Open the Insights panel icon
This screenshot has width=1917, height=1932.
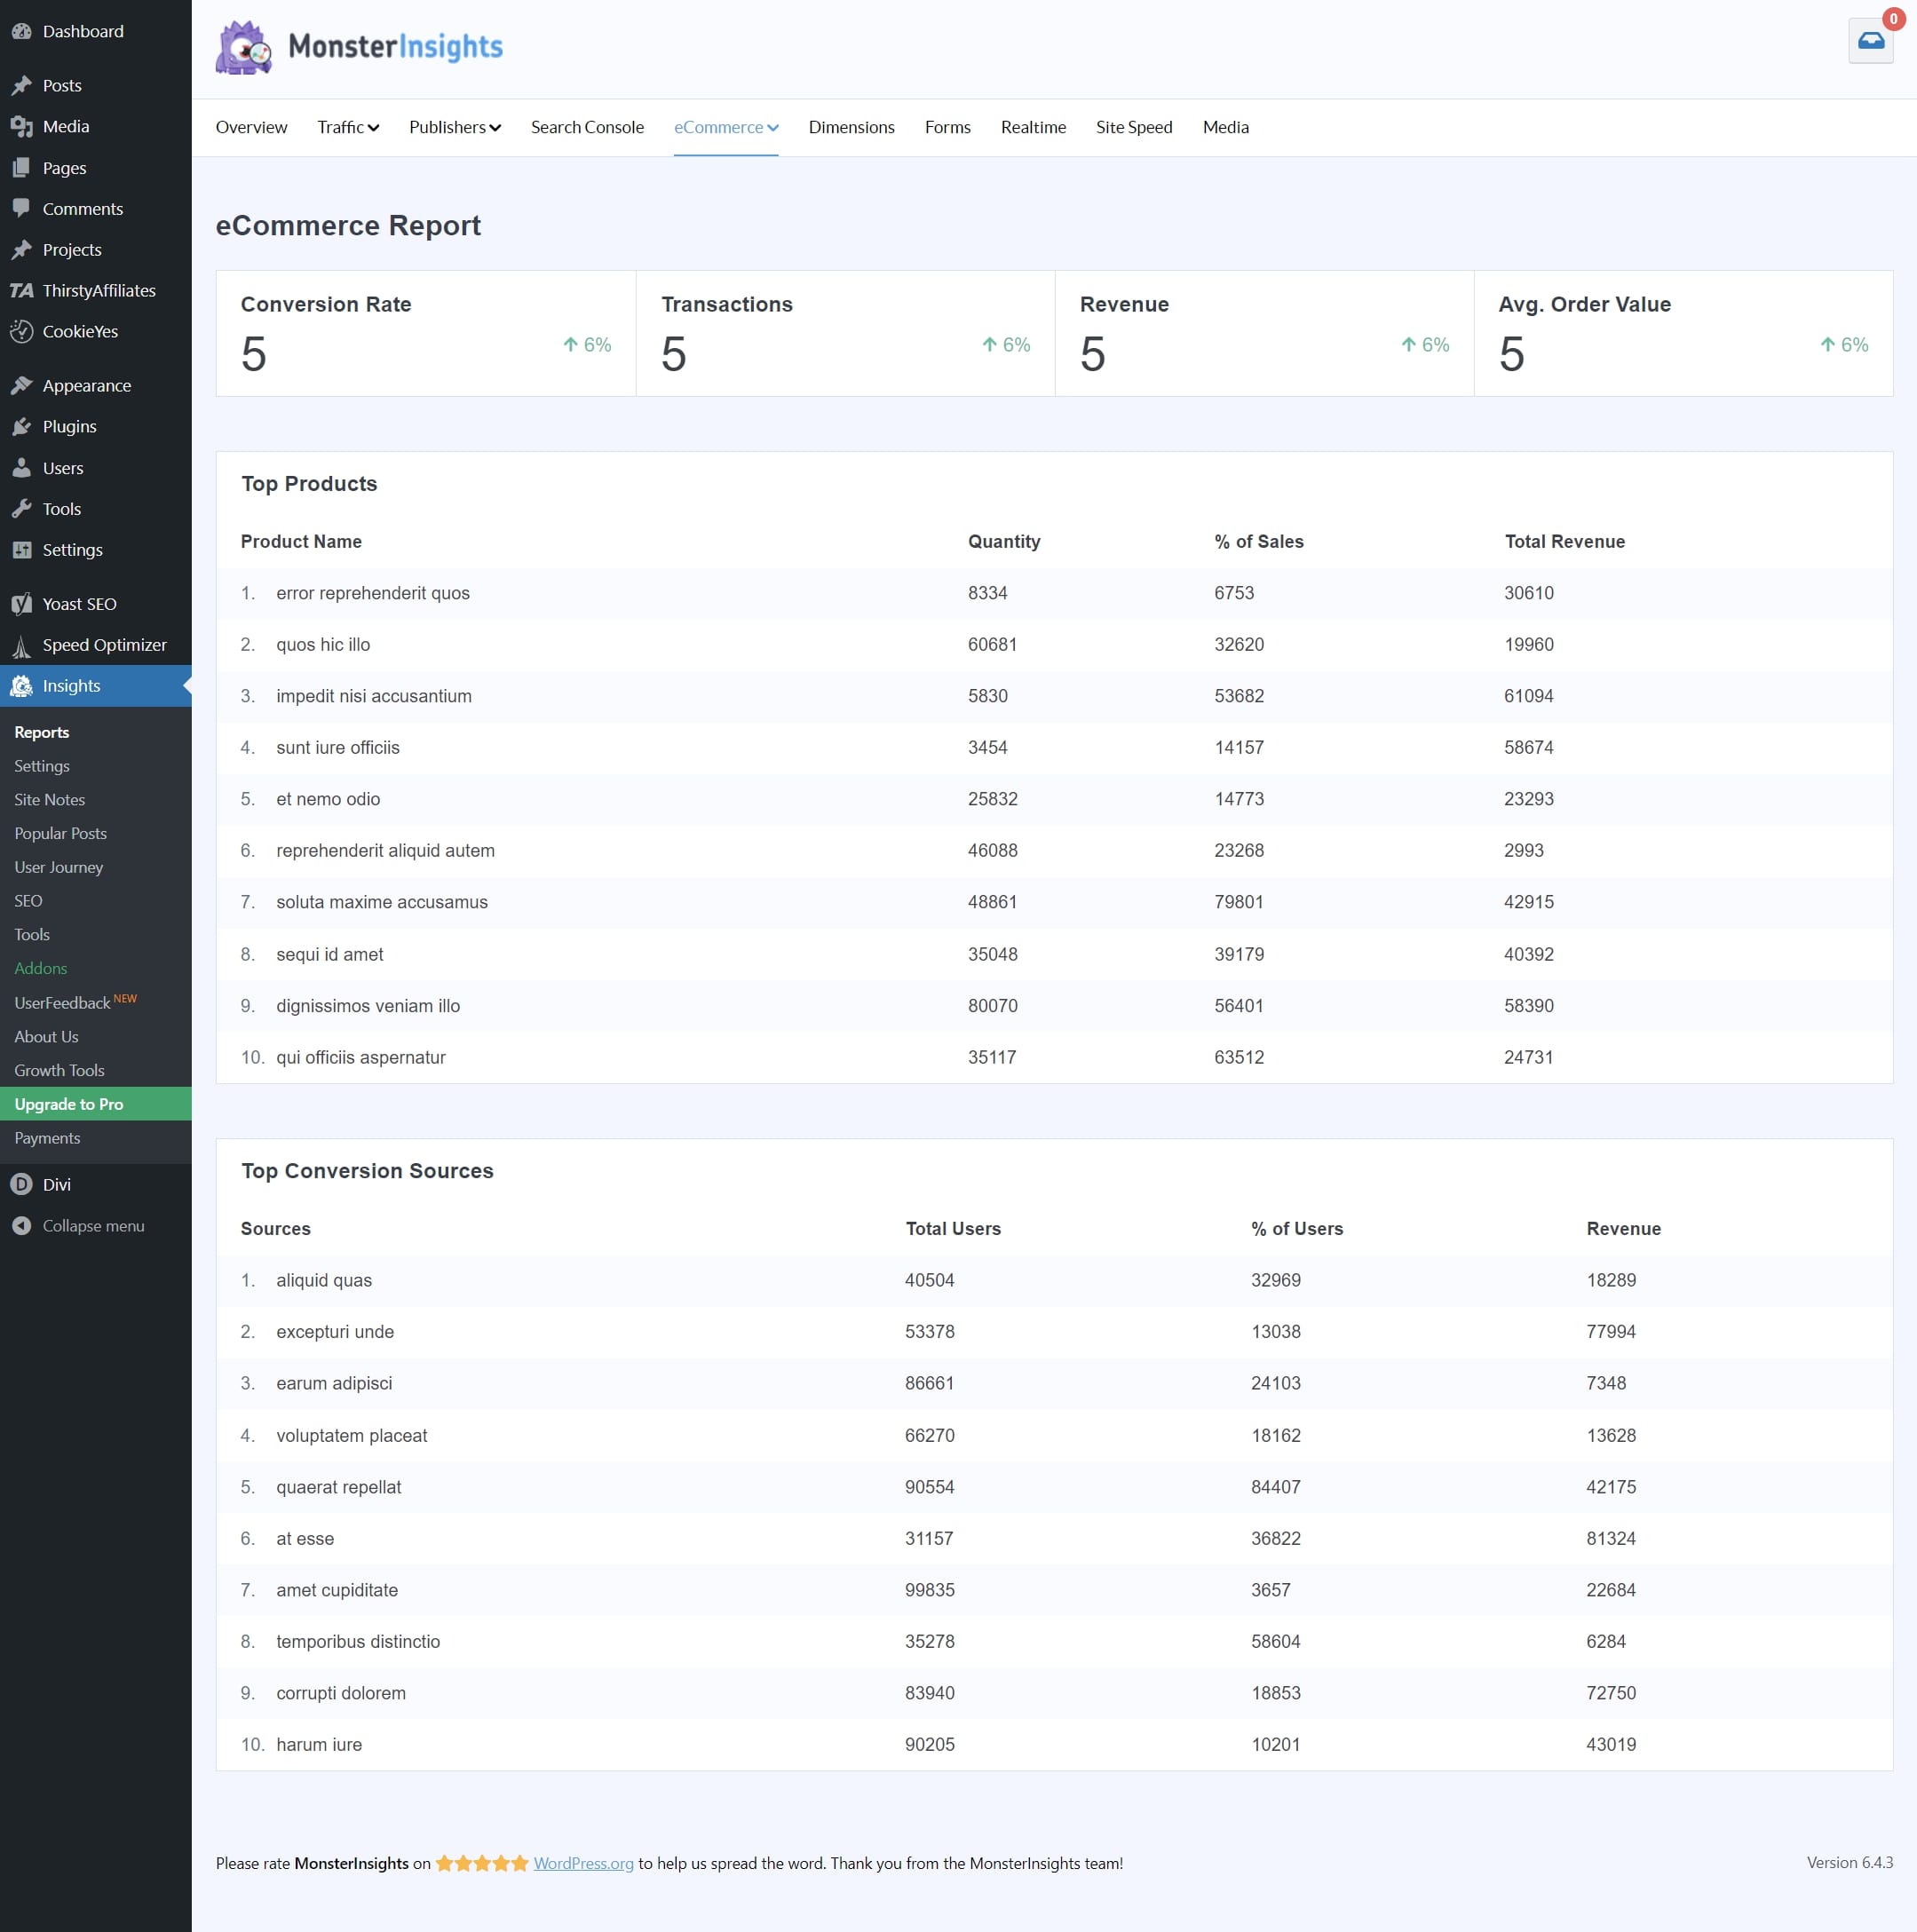tap(25, 685)
